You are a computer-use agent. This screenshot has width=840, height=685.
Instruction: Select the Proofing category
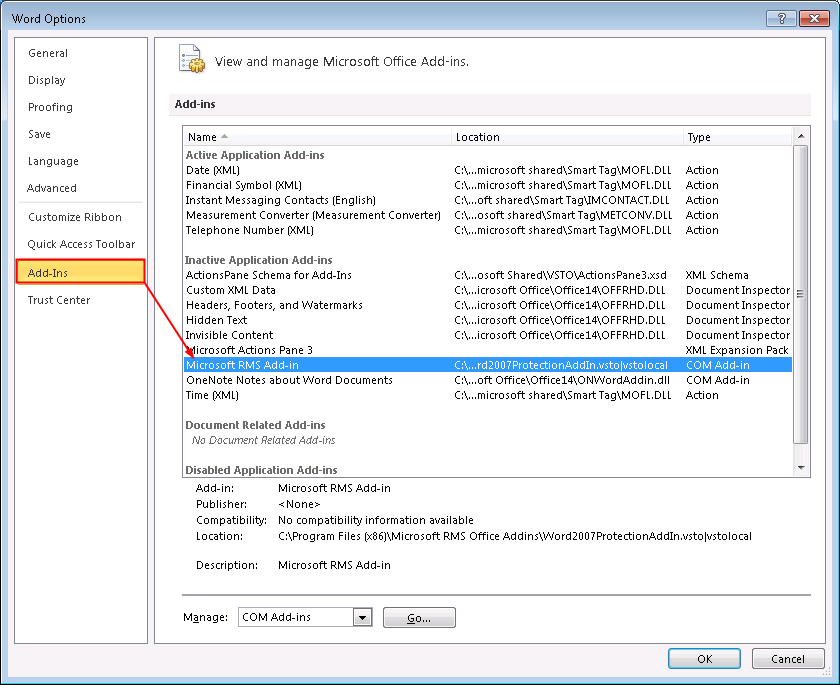50,107
